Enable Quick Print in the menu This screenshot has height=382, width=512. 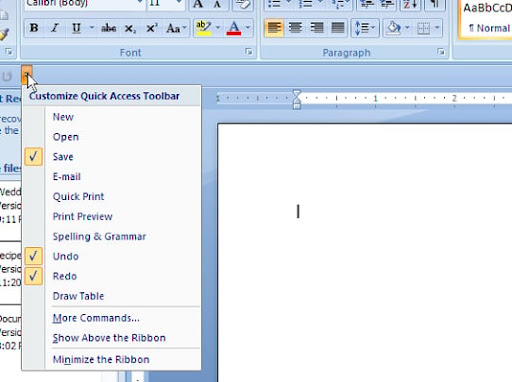point(112,197)
